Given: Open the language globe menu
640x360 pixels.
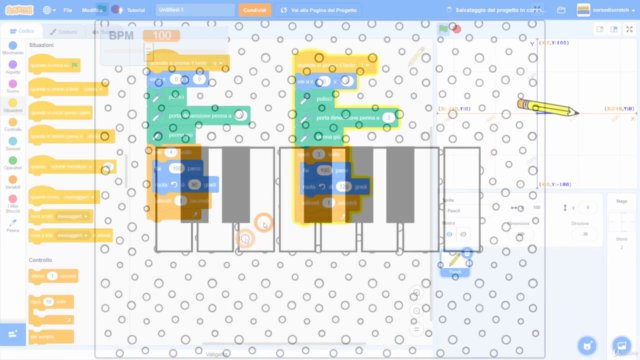Looking at the screenshot, I should 49,10.
